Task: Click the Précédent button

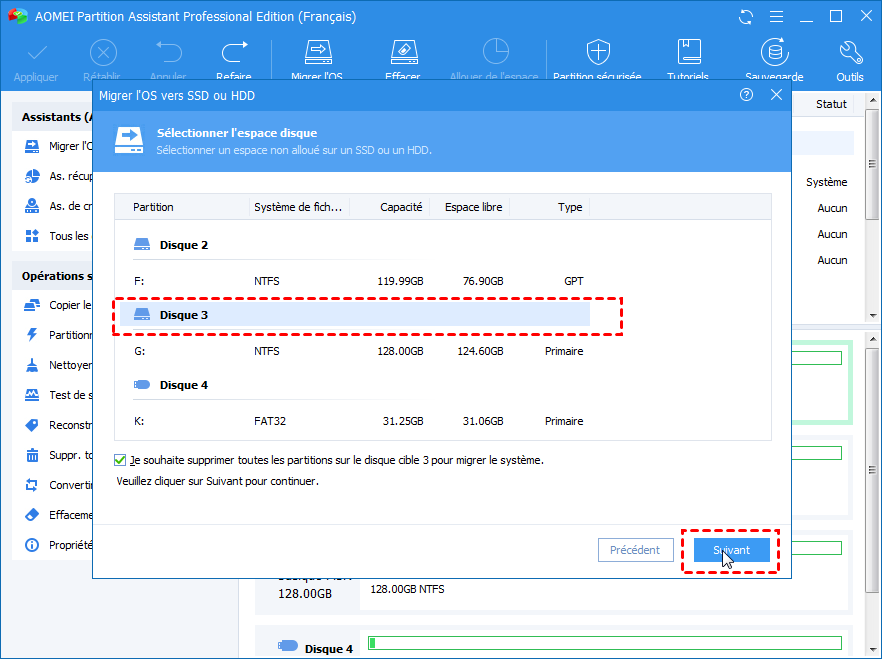Action: pyautogui.click(x=636, y=550)
